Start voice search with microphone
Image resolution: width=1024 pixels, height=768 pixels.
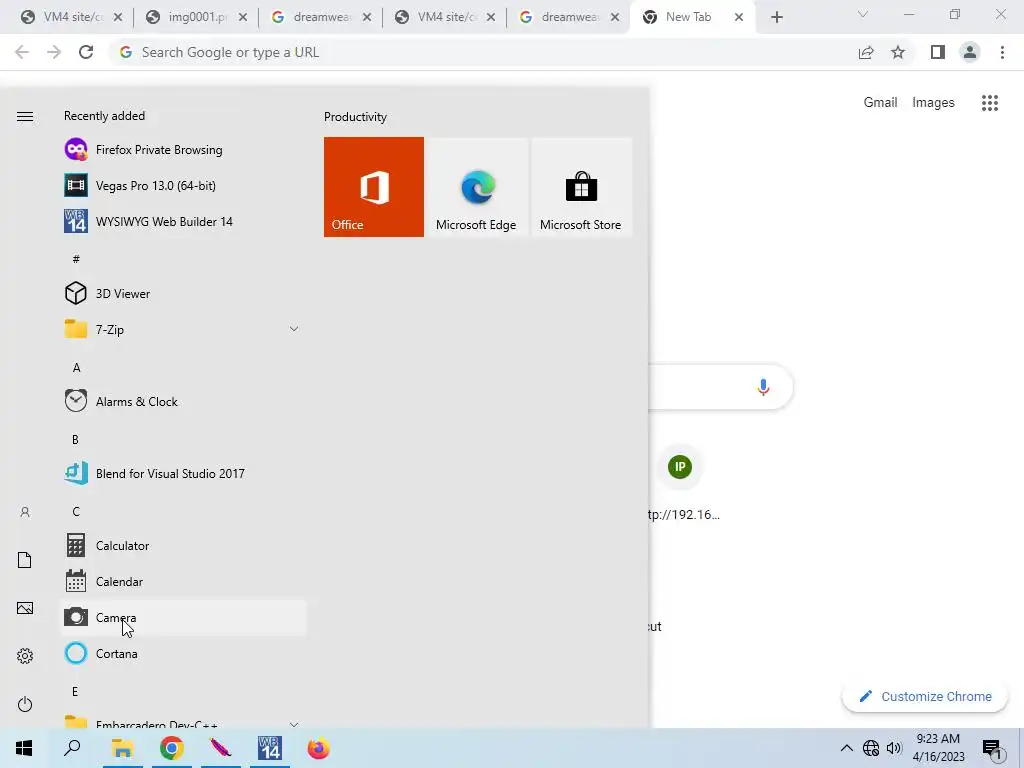click(763, 387)
